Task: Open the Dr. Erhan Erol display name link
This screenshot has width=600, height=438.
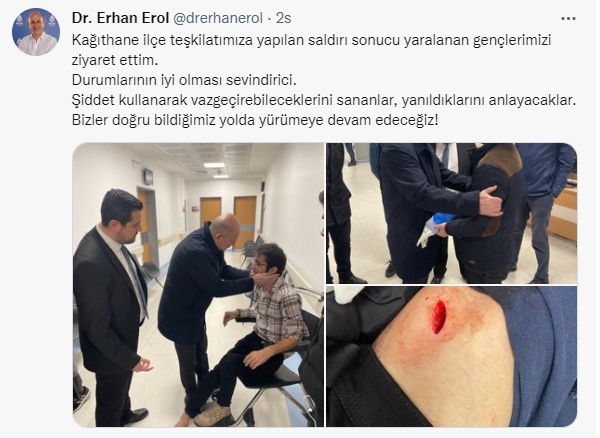Action: pyautogui.click(x=121, y=18)
